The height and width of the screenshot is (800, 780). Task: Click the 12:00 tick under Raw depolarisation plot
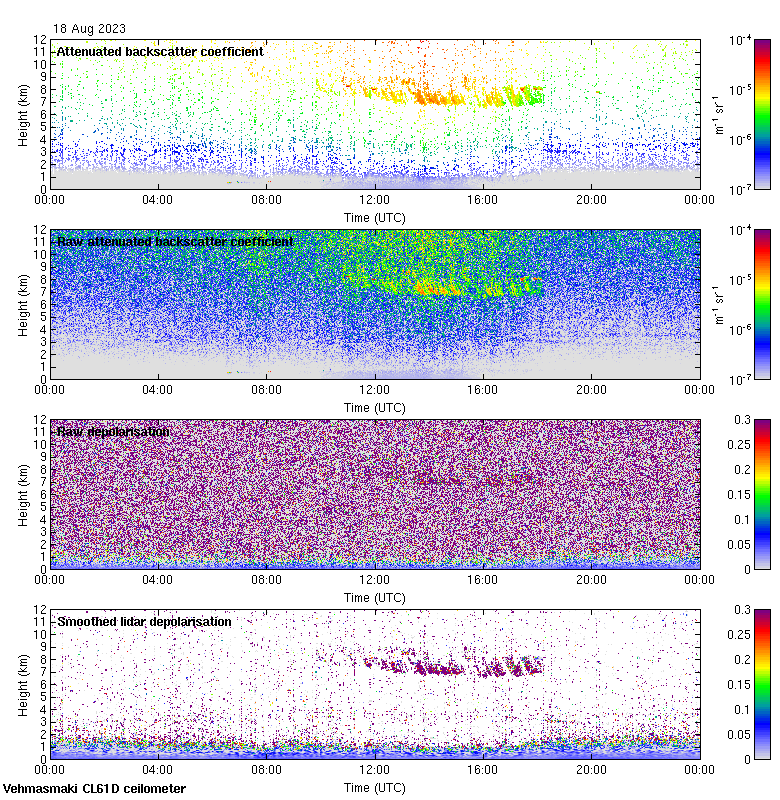pos(374,580)
